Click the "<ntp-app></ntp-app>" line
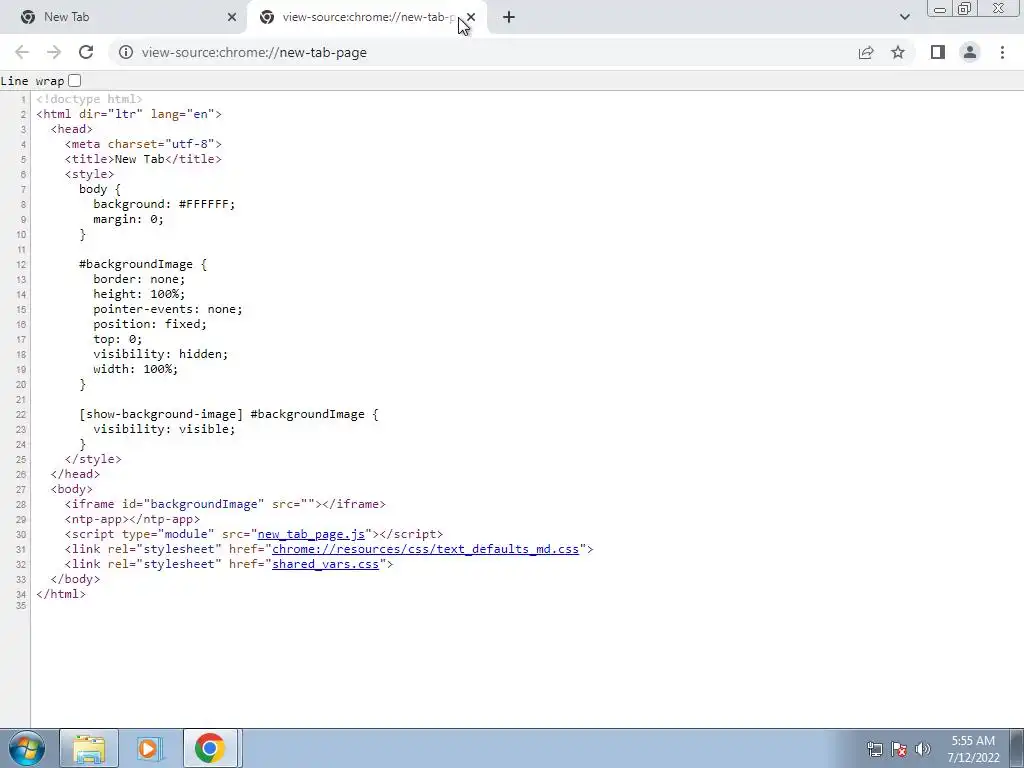The height and width of the screenshot is (768, 1024). pyautogui.click(x=132, y=520)
